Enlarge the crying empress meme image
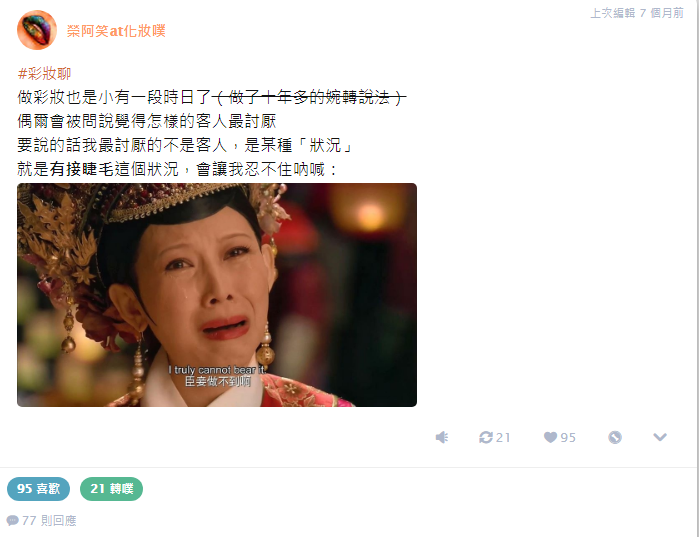Screen dimensions: 699x537 point(217,295)
